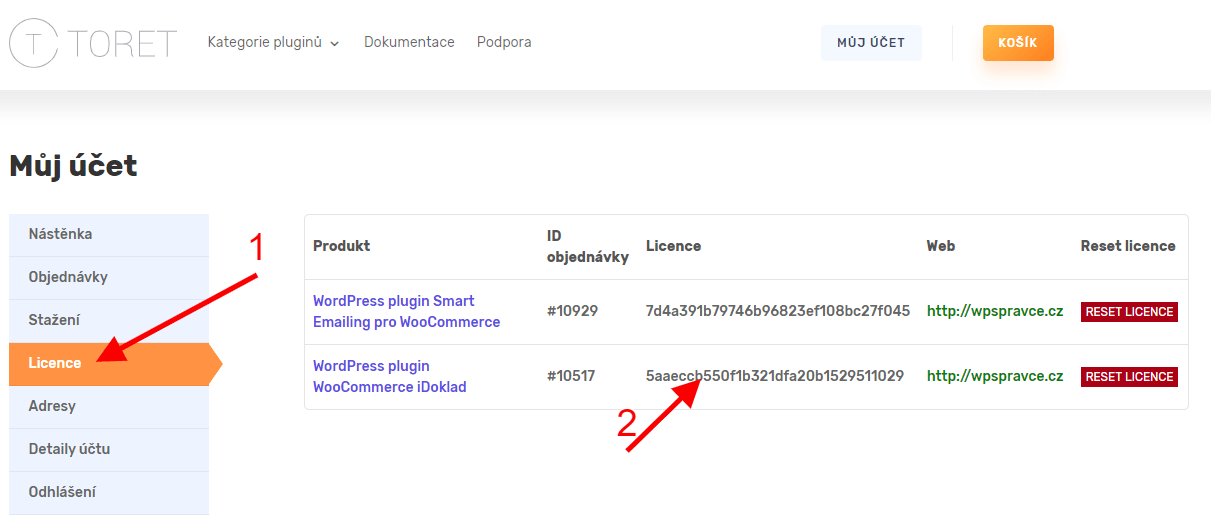This screenshot has height=530, width=1211.
Task: Click licence key starting with 5aaeccb550f1b
Action: [775, 376]
